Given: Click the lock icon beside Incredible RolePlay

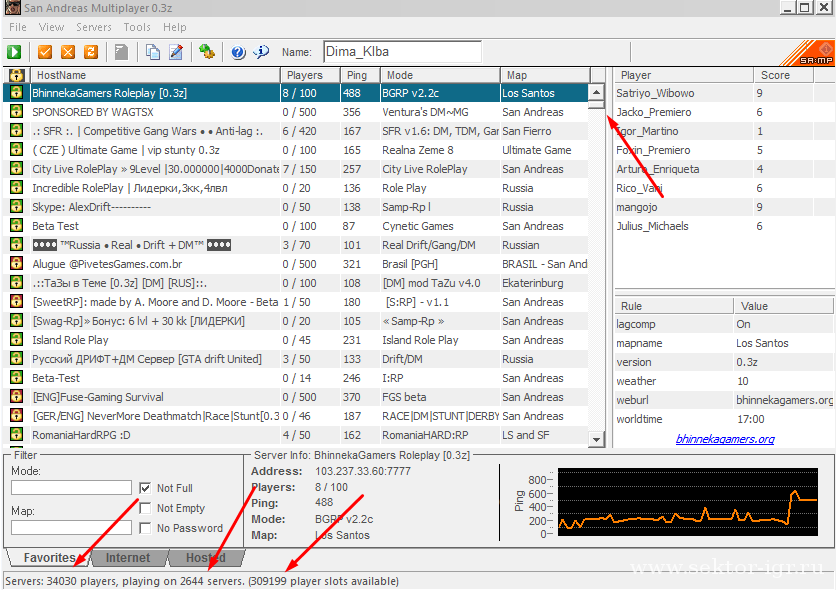Looking at the screenshot, I should point(17,188).
